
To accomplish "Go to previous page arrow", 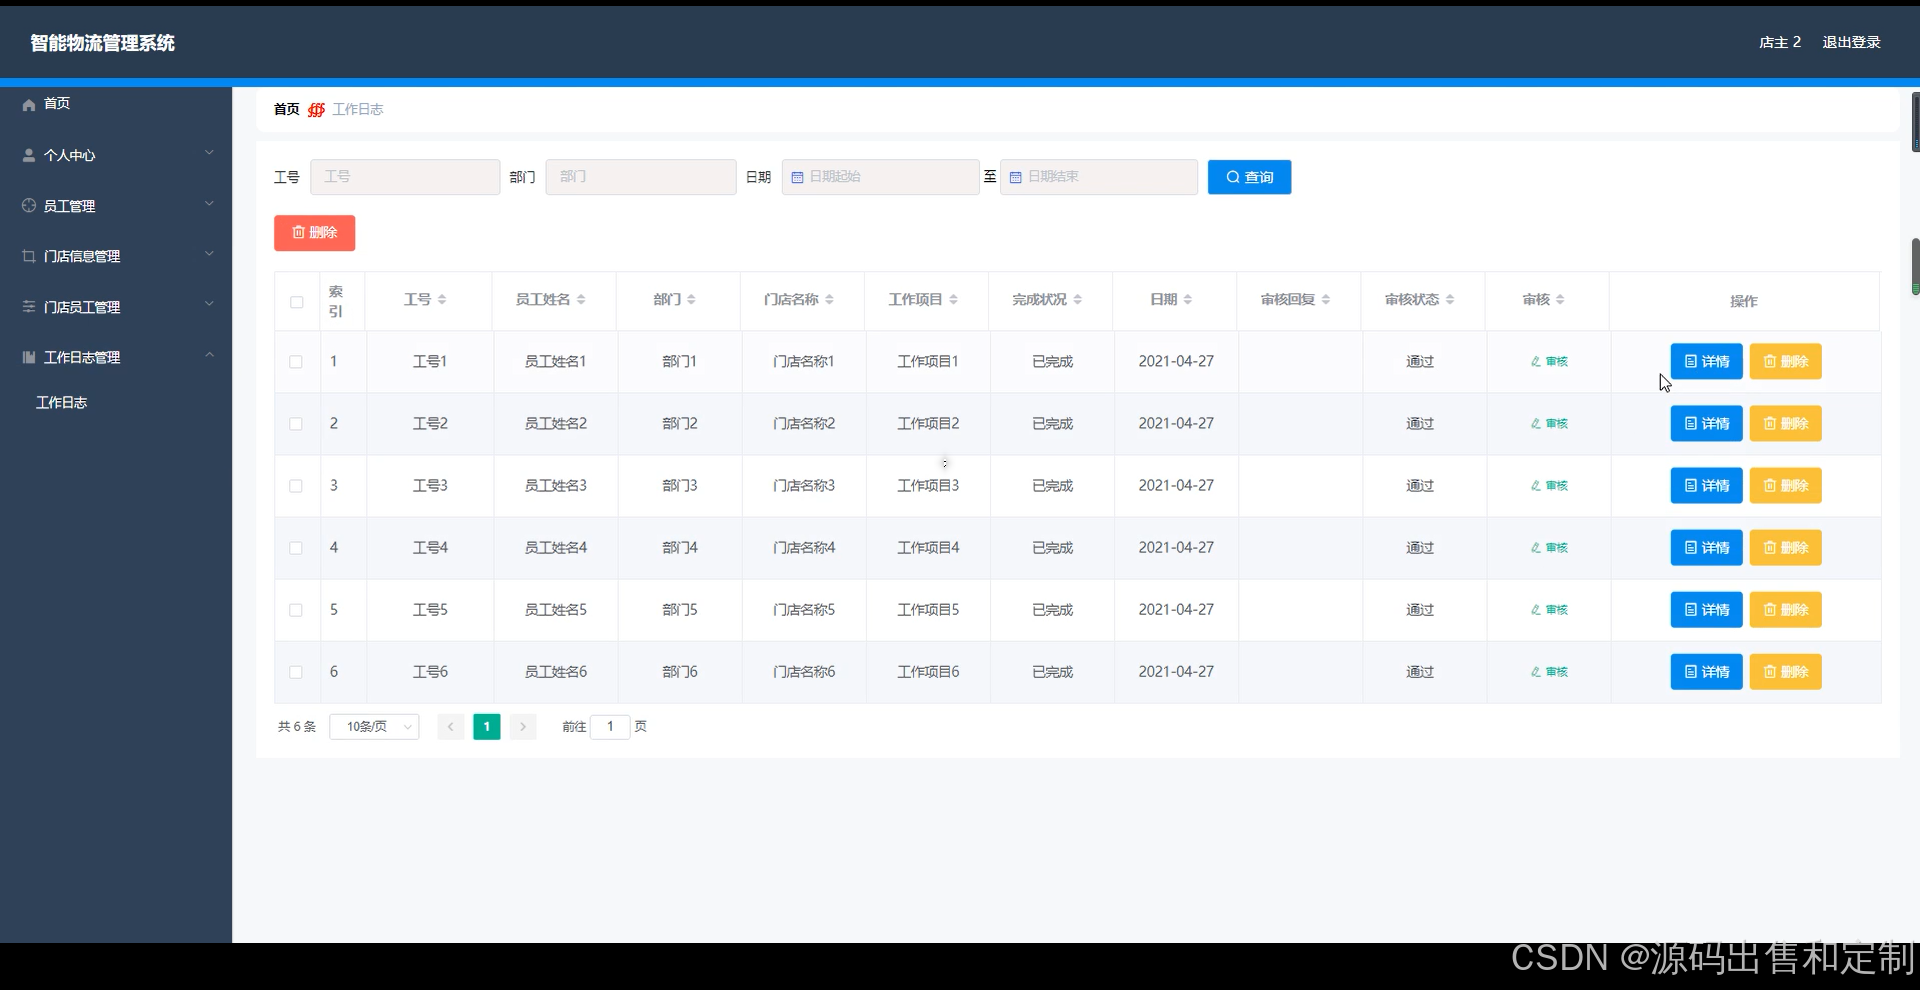I will click(451, 727).
